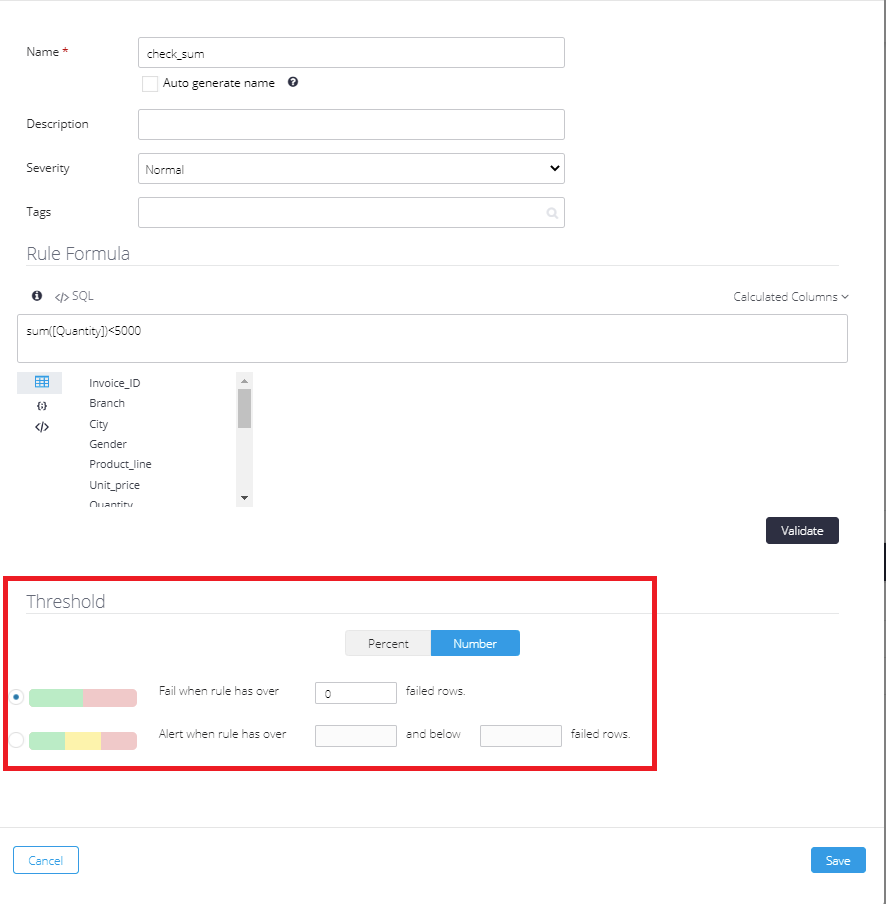Select the Branch column from the list
Viewport: 886px width, 904px height.
click(x=107, y=403)
